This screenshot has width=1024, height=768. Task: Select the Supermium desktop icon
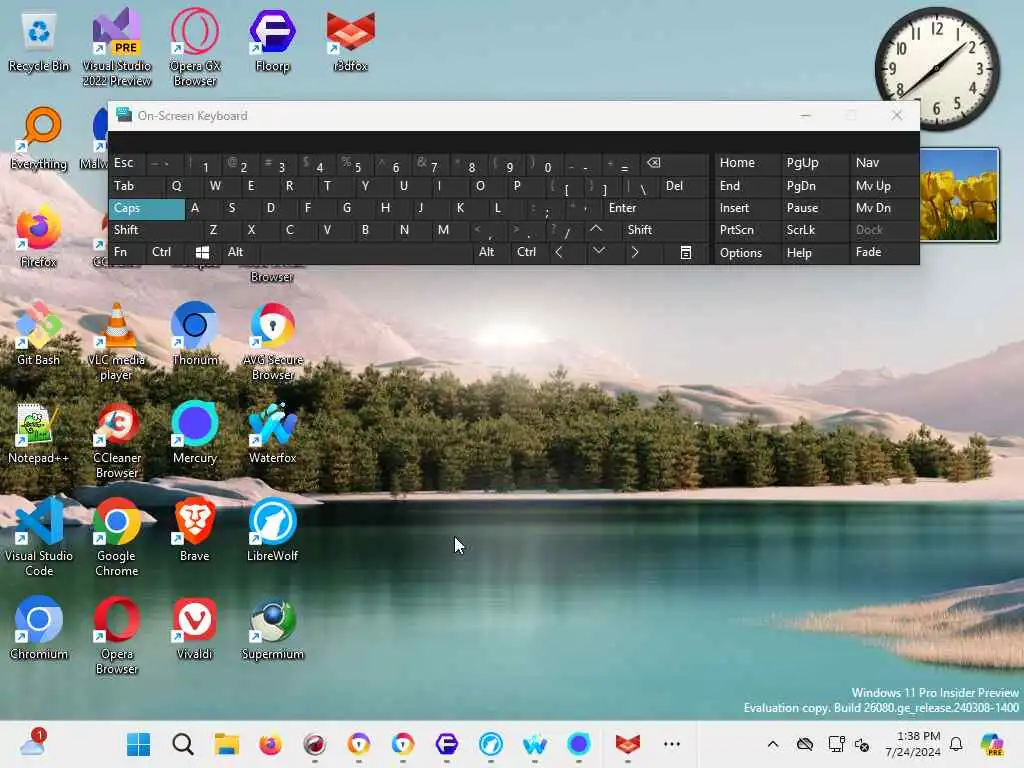coord(272,629)
